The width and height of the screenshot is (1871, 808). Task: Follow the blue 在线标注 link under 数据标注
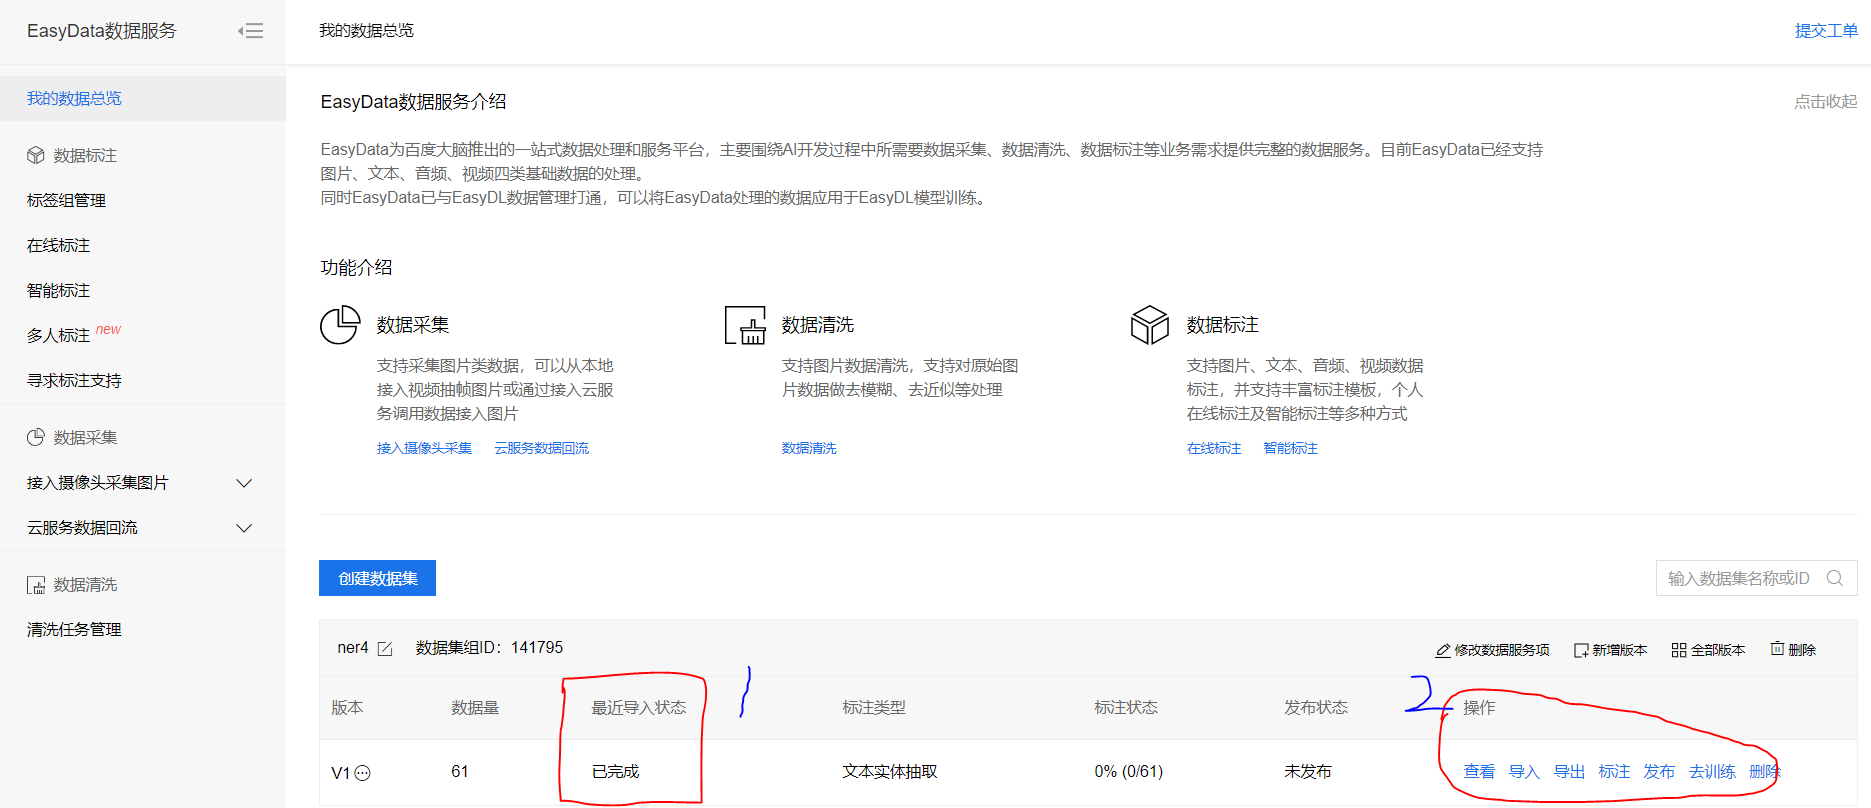[1214, 448]
